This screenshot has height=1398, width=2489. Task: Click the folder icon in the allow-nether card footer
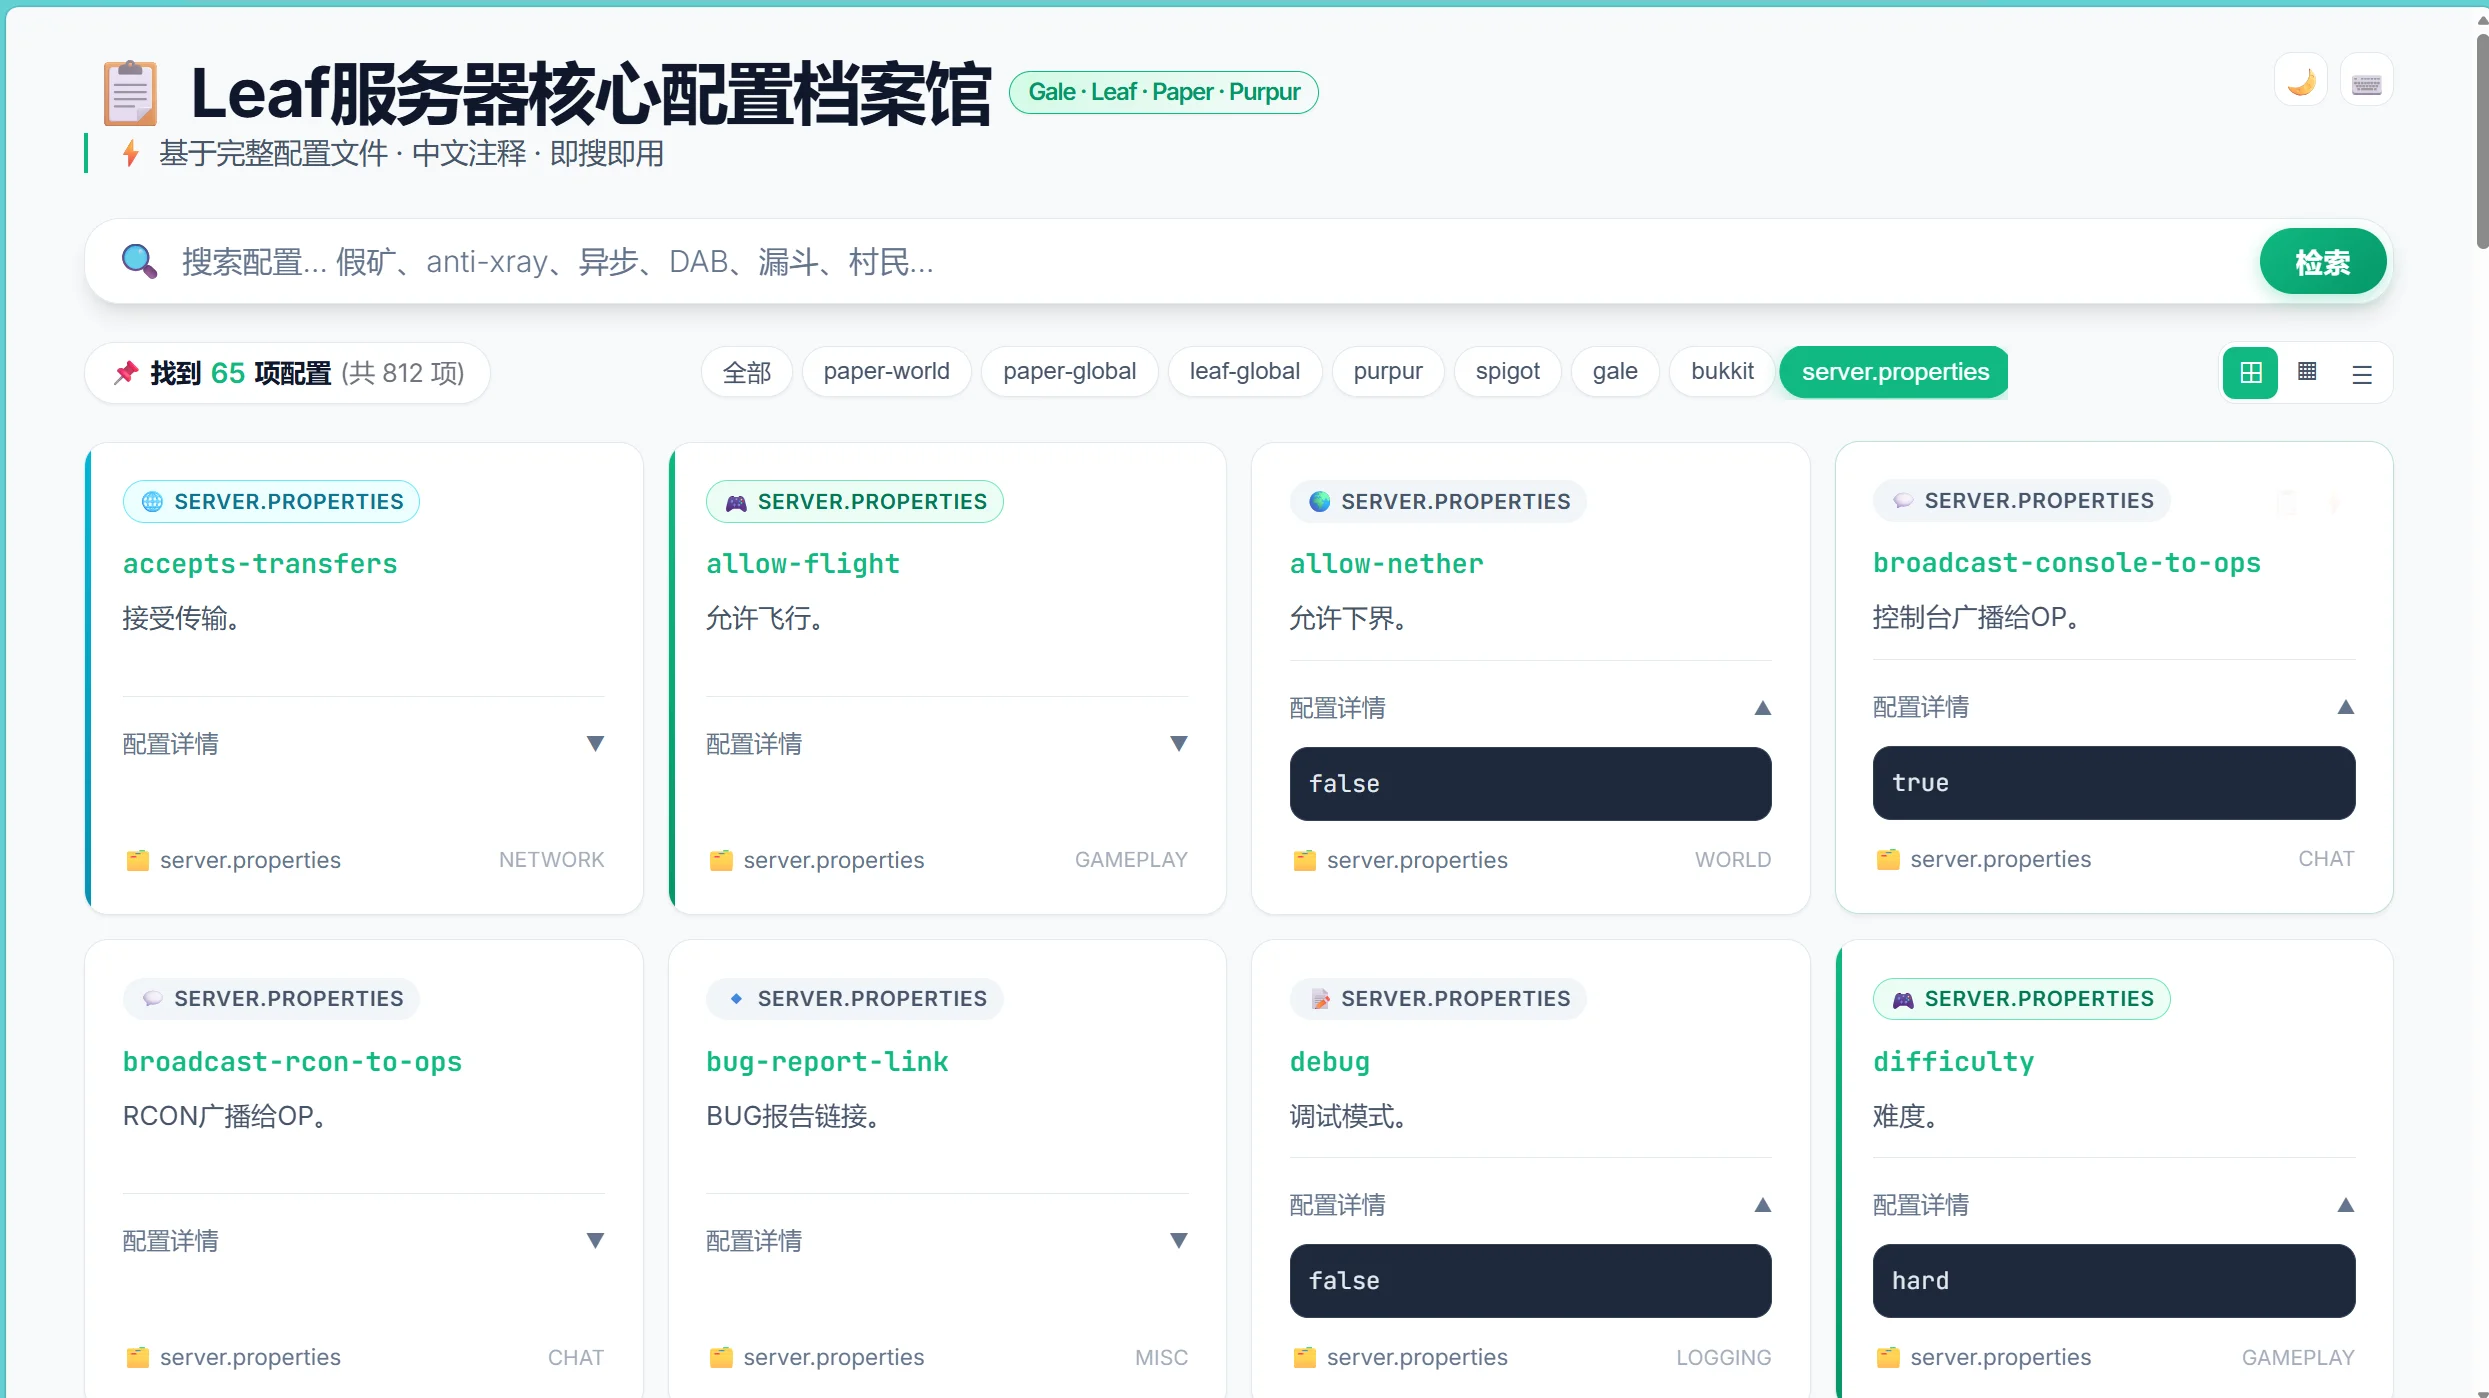pos(1304,860)
